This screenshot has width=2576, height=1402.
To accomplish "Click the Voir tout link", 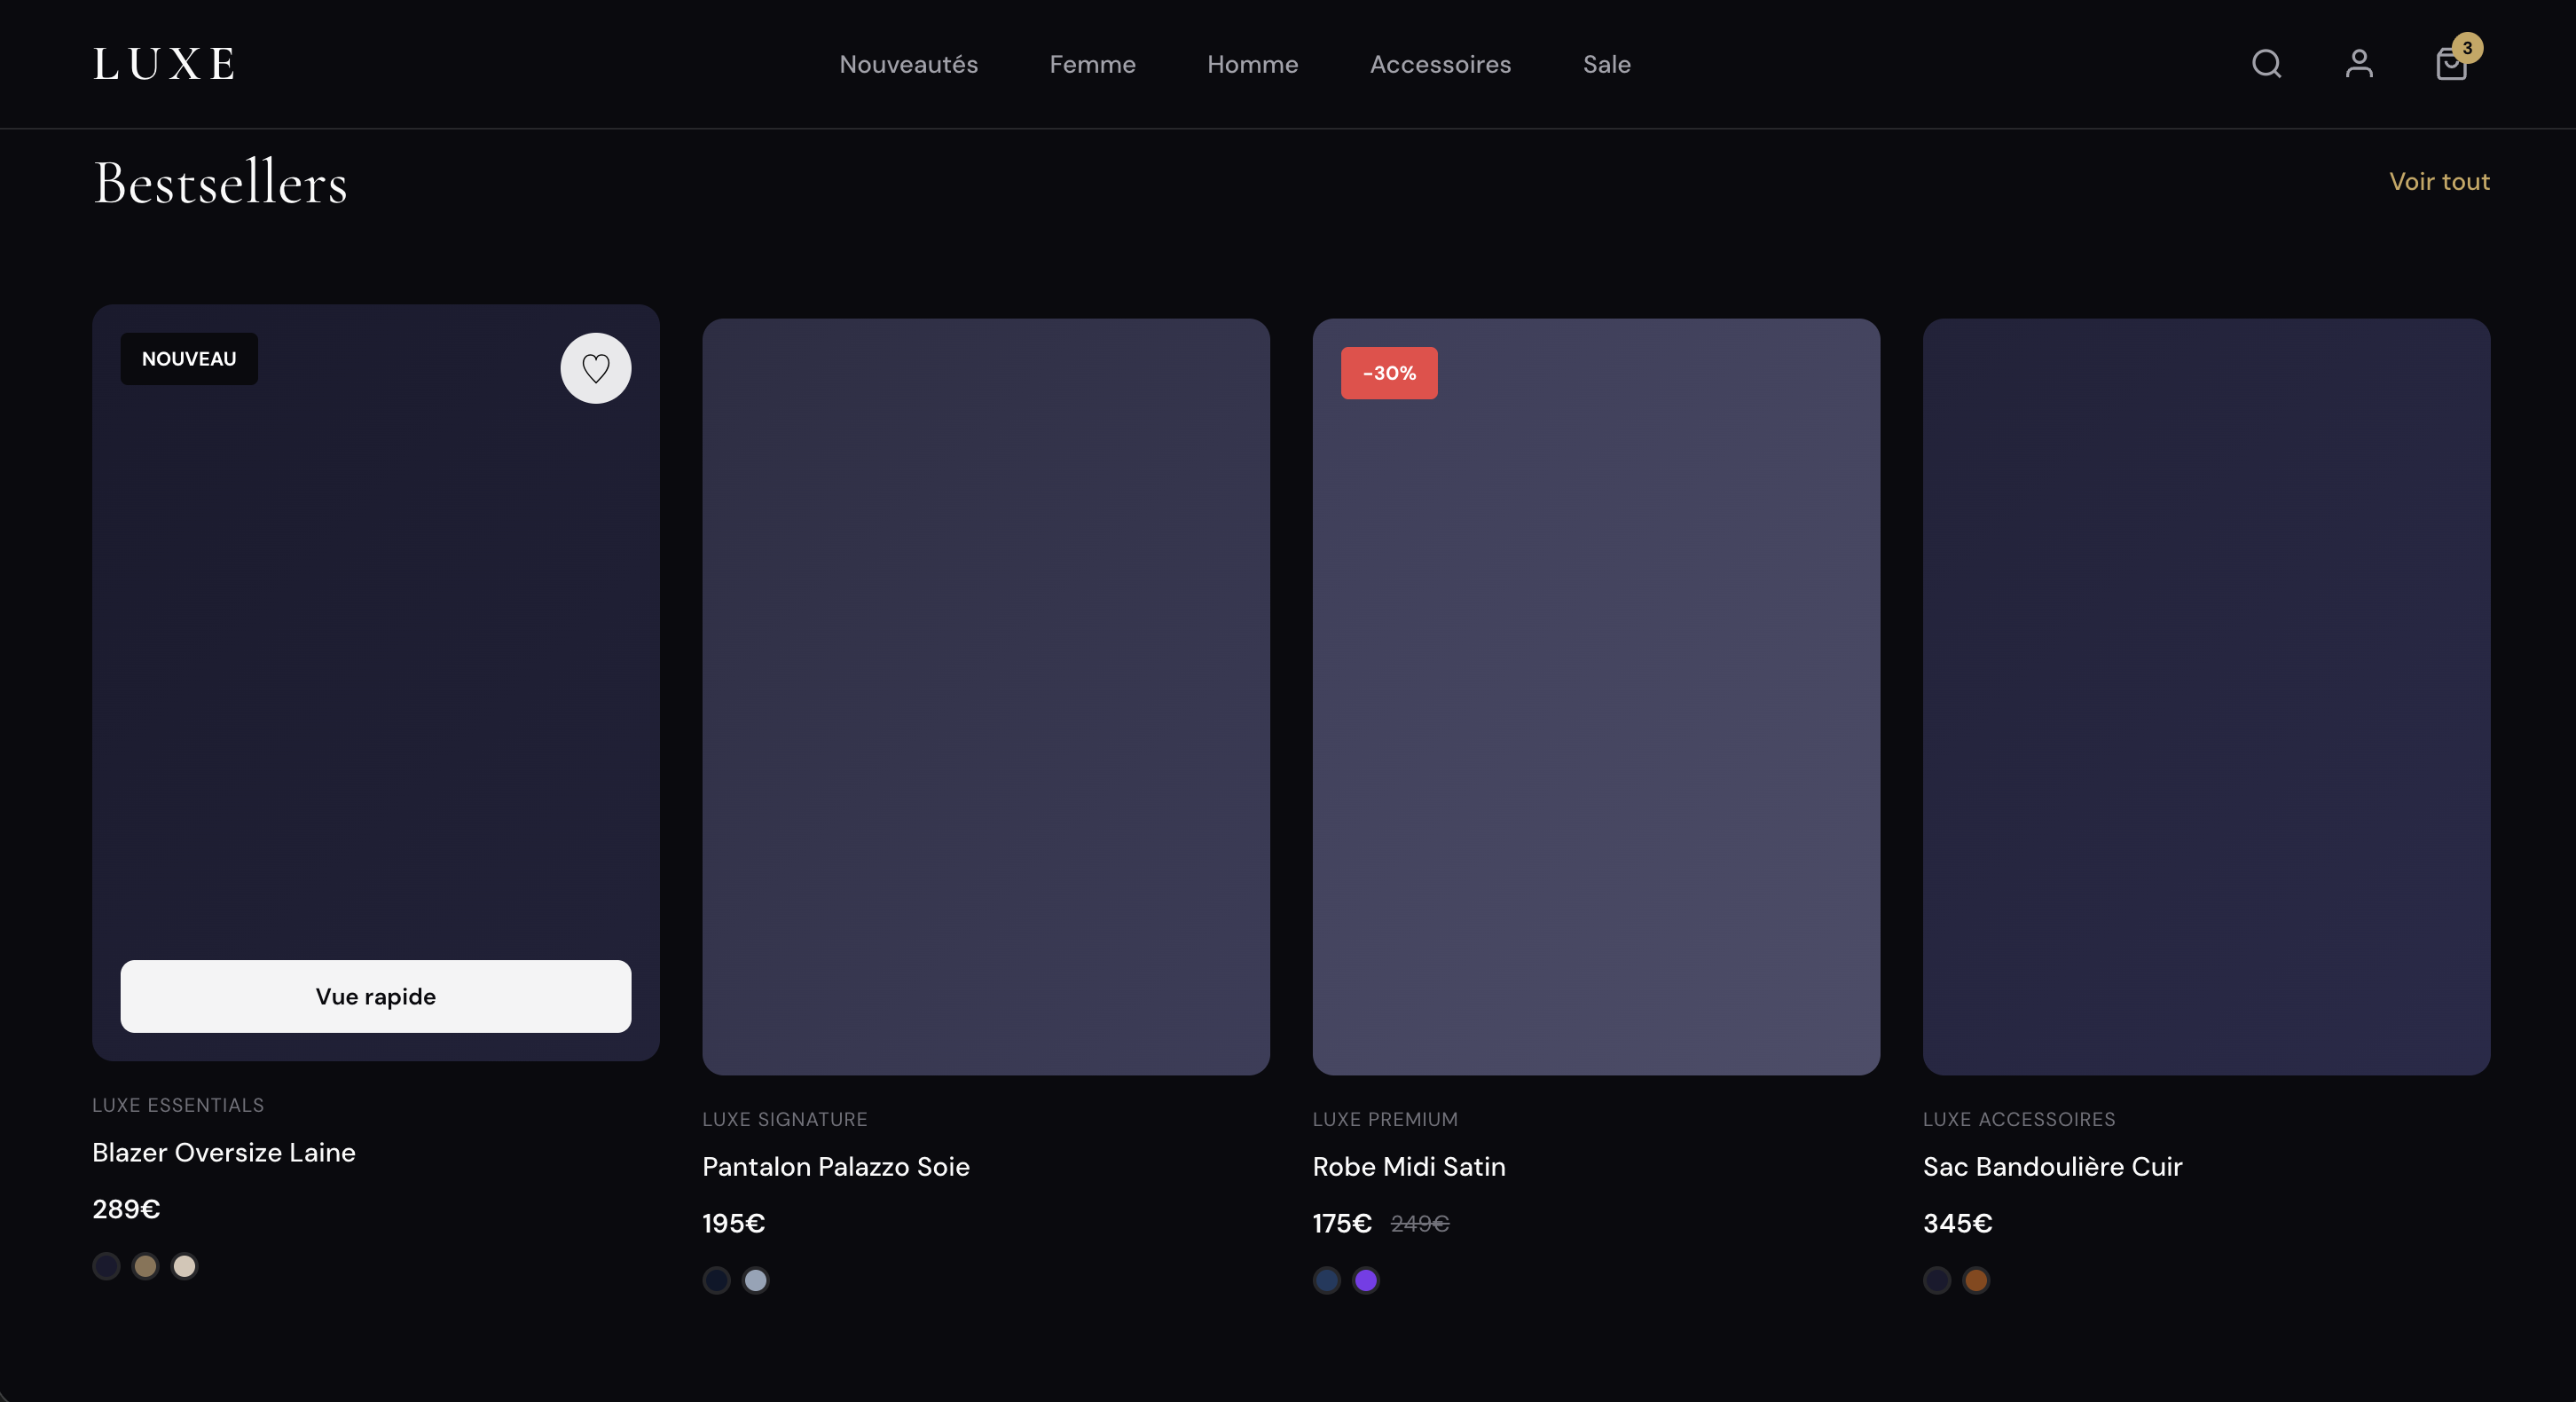I will pyautogui.click(x=2439, y=181).
